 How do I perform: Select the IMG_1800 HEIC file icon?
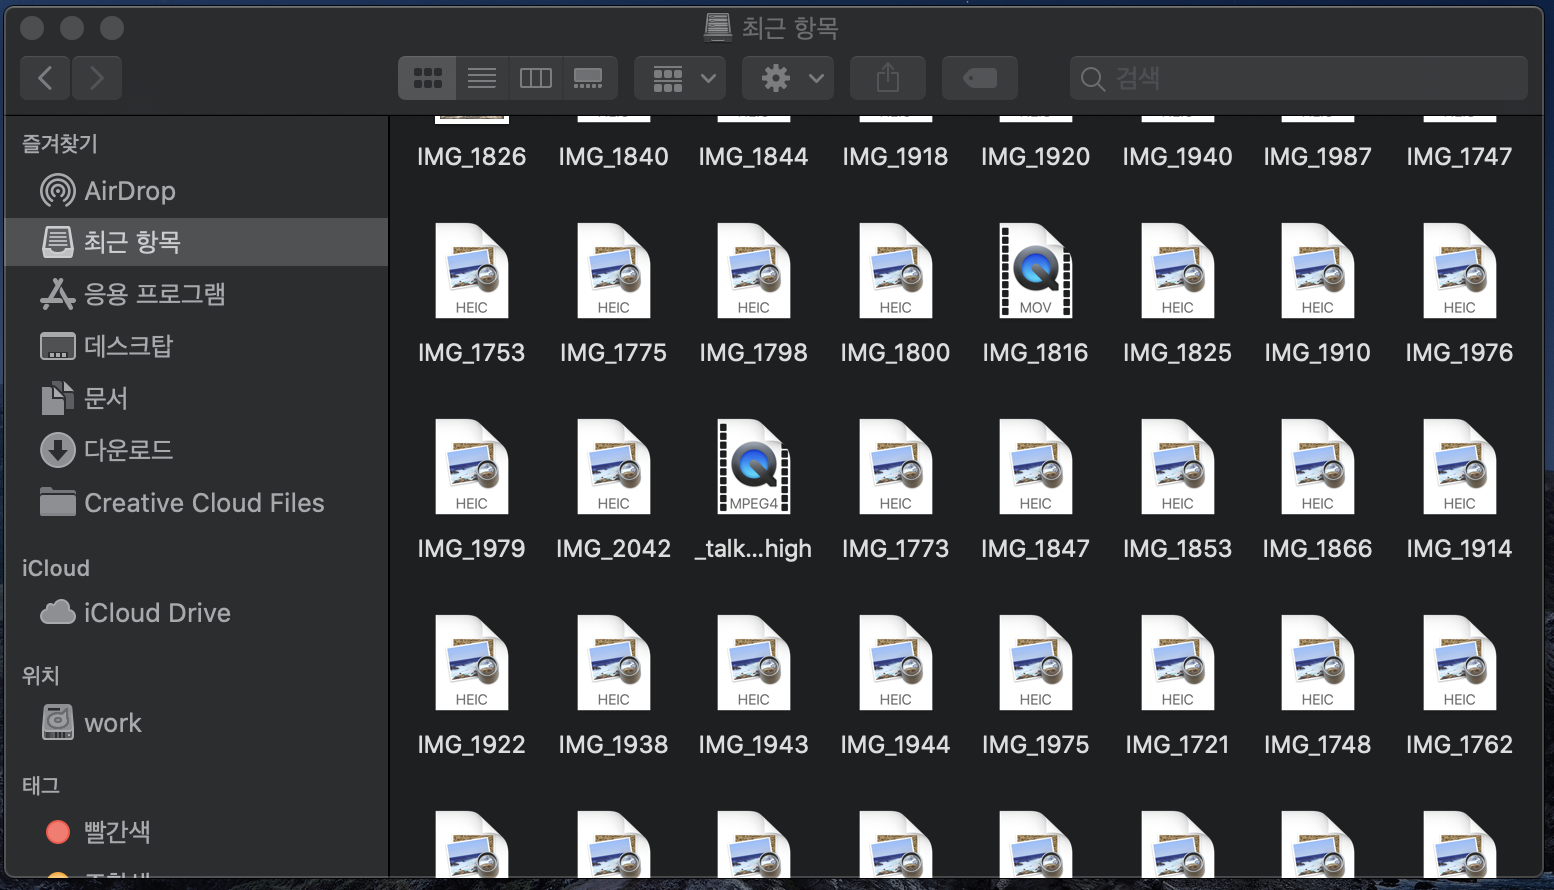[896, 271]
